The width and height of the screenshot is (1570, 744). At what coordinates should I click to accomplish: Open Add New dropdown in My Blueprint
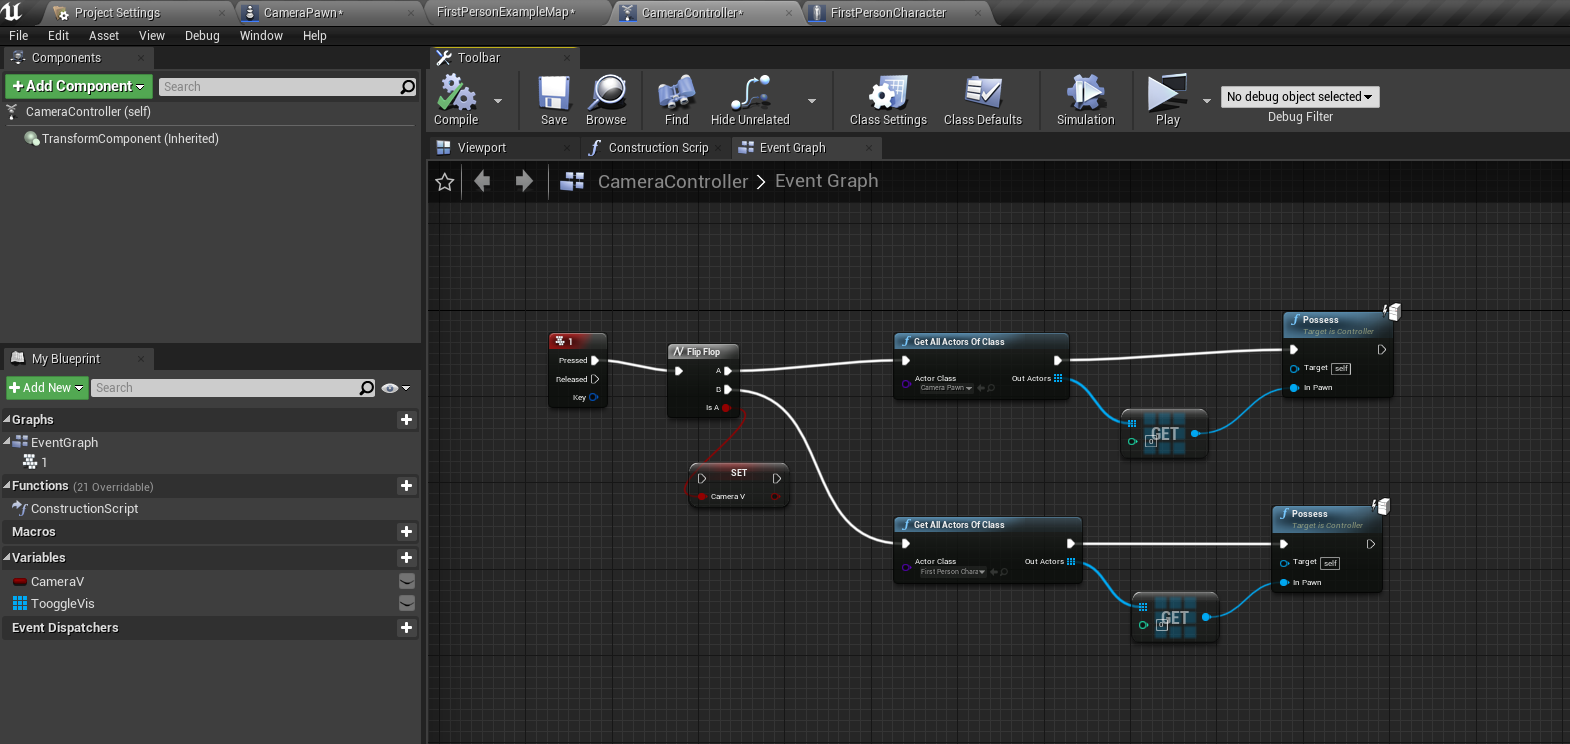pyautogui.click(x=46, y=388)
